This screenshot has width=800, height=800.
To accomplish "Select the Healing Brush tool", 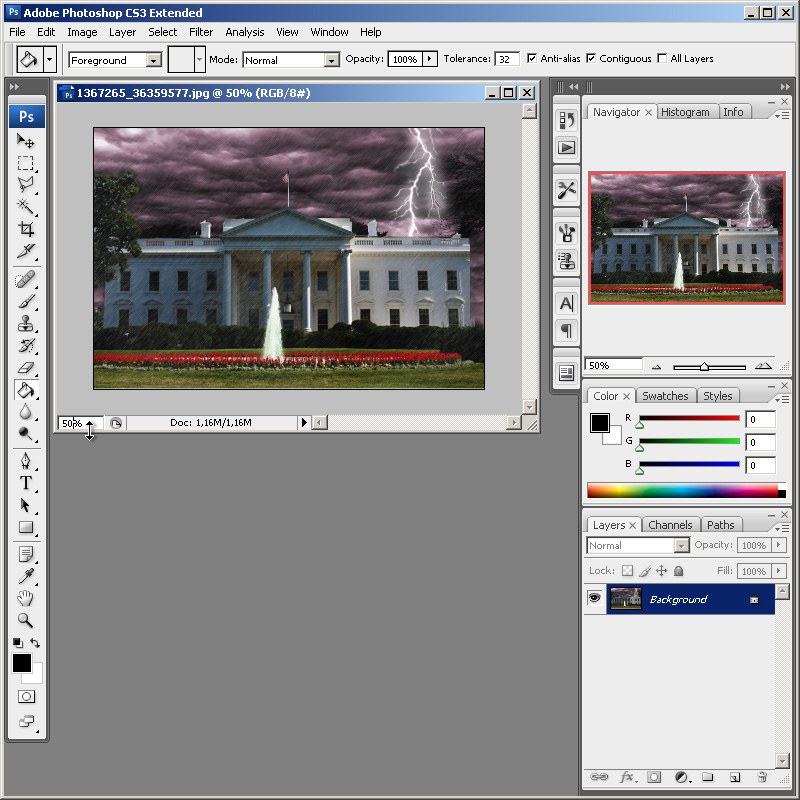I will coord(26,279).
